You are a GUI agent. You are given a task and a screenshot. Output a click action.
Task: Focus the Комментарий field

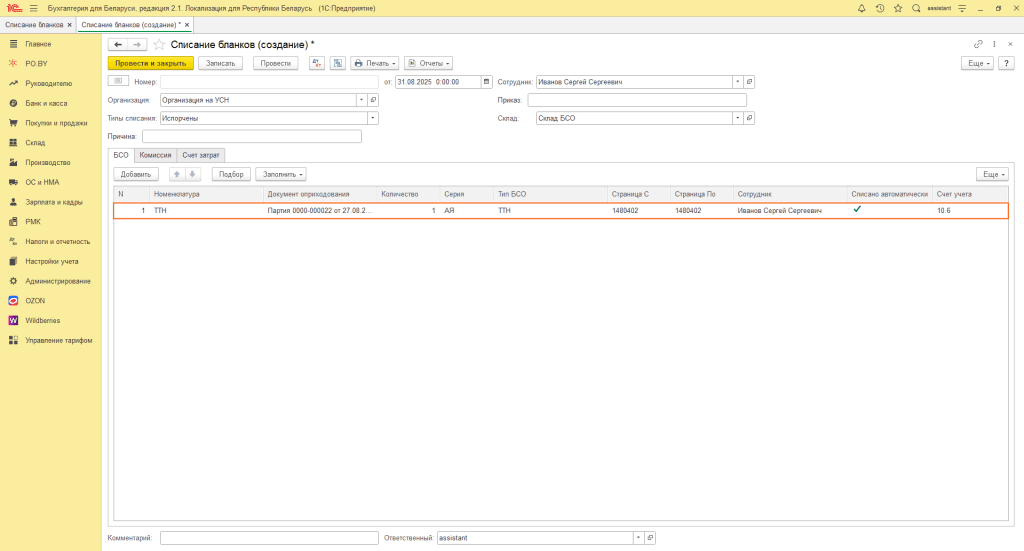click(269, 538)
